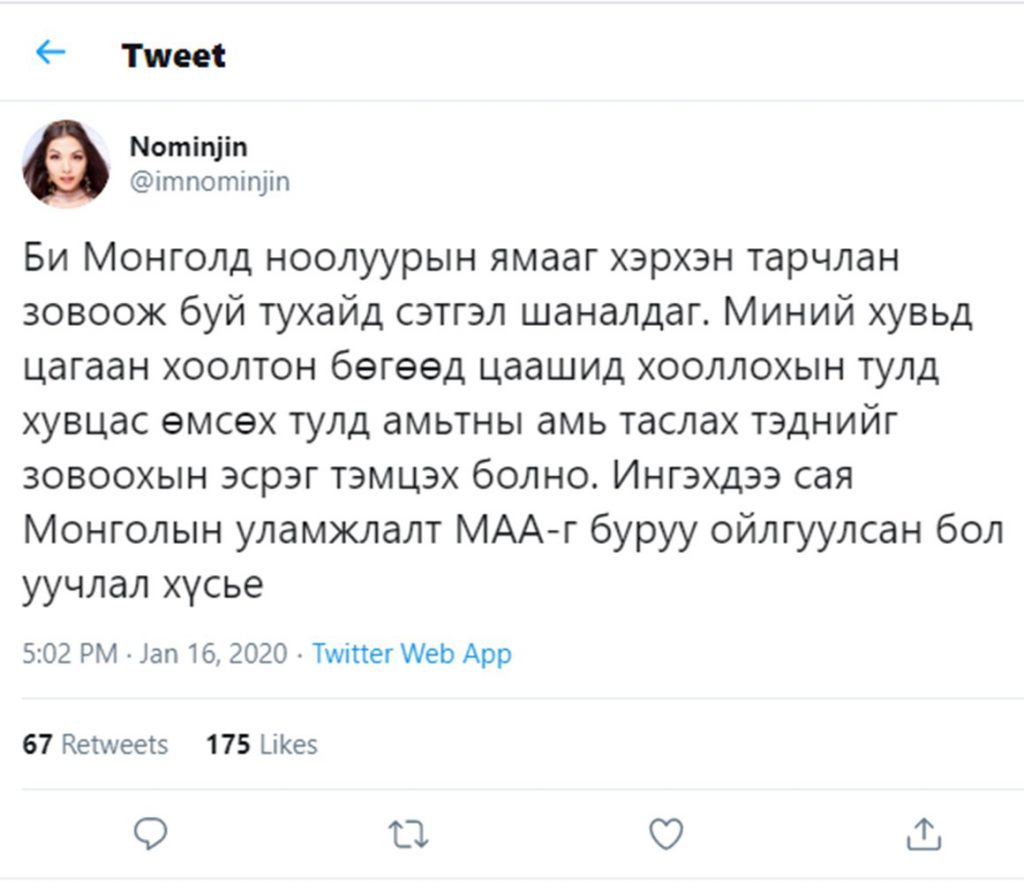
Task: Open Nominjin's profile picture
Action: click(66, 164)
